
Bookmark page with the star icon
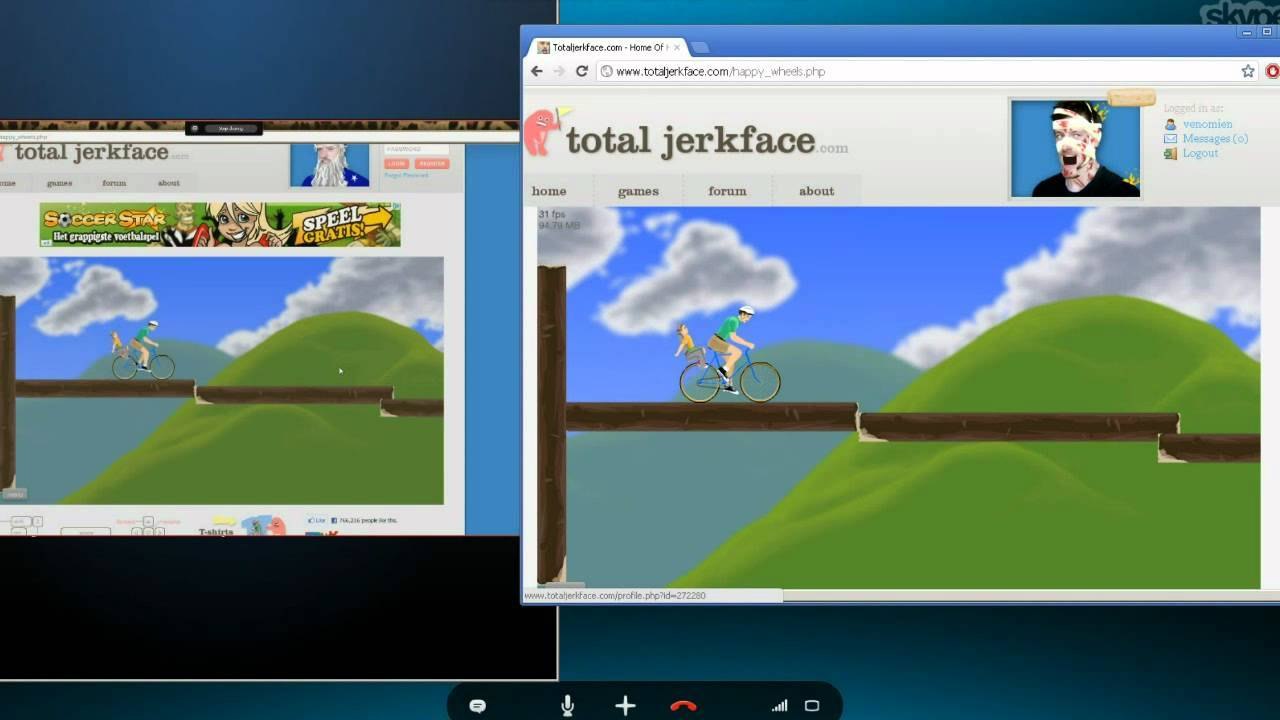(x=1248, y=71)
